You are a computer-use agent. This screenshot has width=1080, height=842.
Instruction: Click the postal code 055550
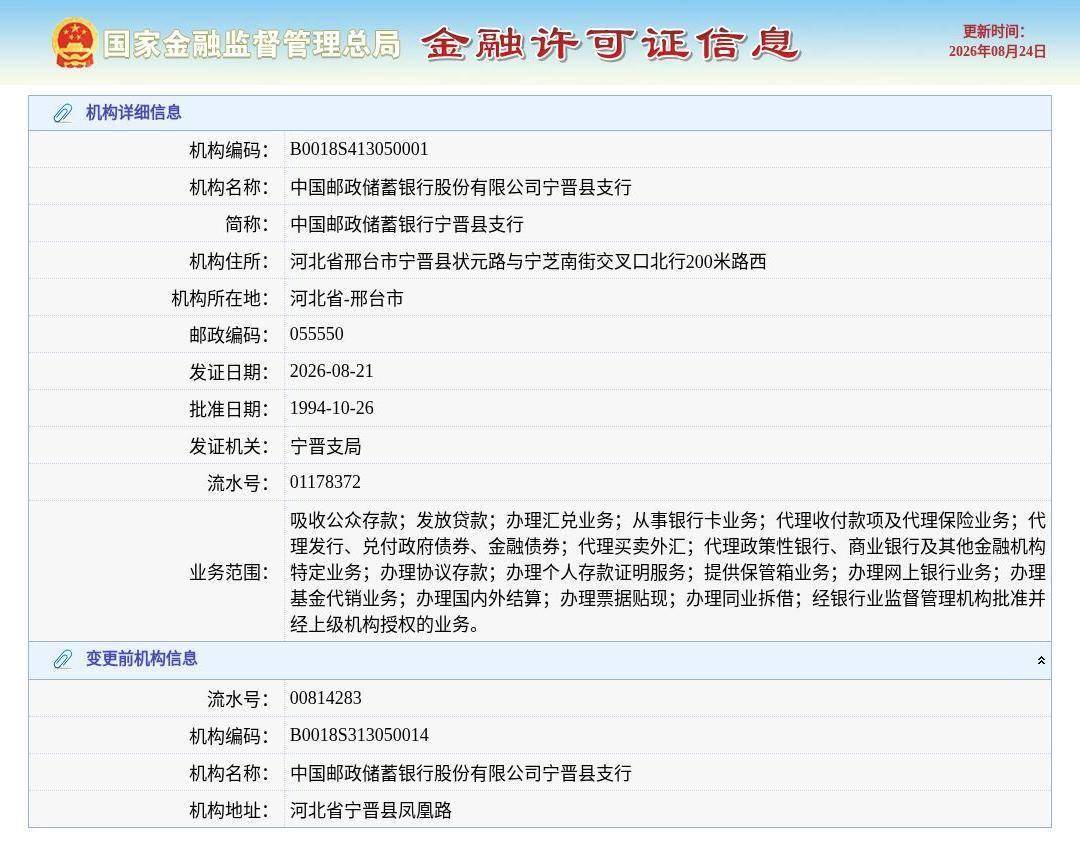(x=316, y=334)
